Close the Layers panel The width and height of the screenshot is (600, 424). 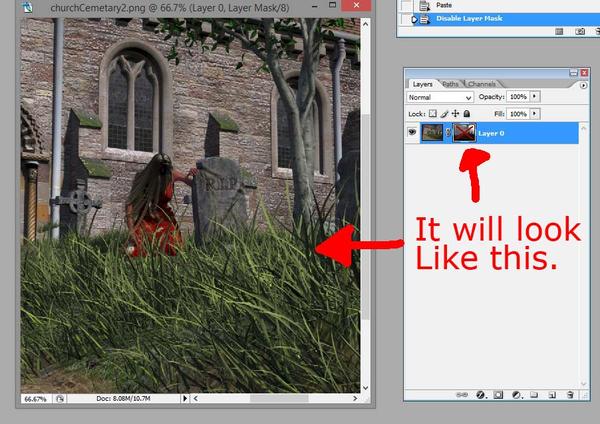click(x=584, y=73)
